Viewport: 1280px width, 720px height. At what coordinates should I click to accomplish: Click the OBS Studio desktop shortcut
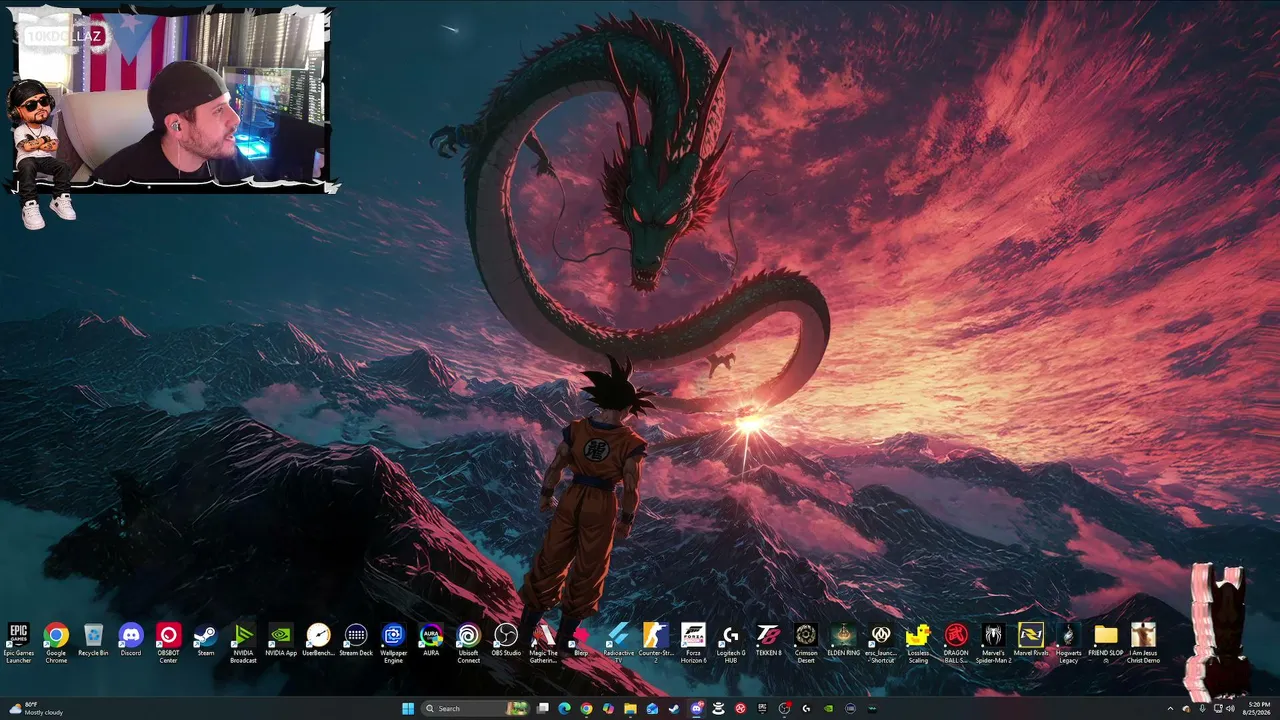coord(506,640)
